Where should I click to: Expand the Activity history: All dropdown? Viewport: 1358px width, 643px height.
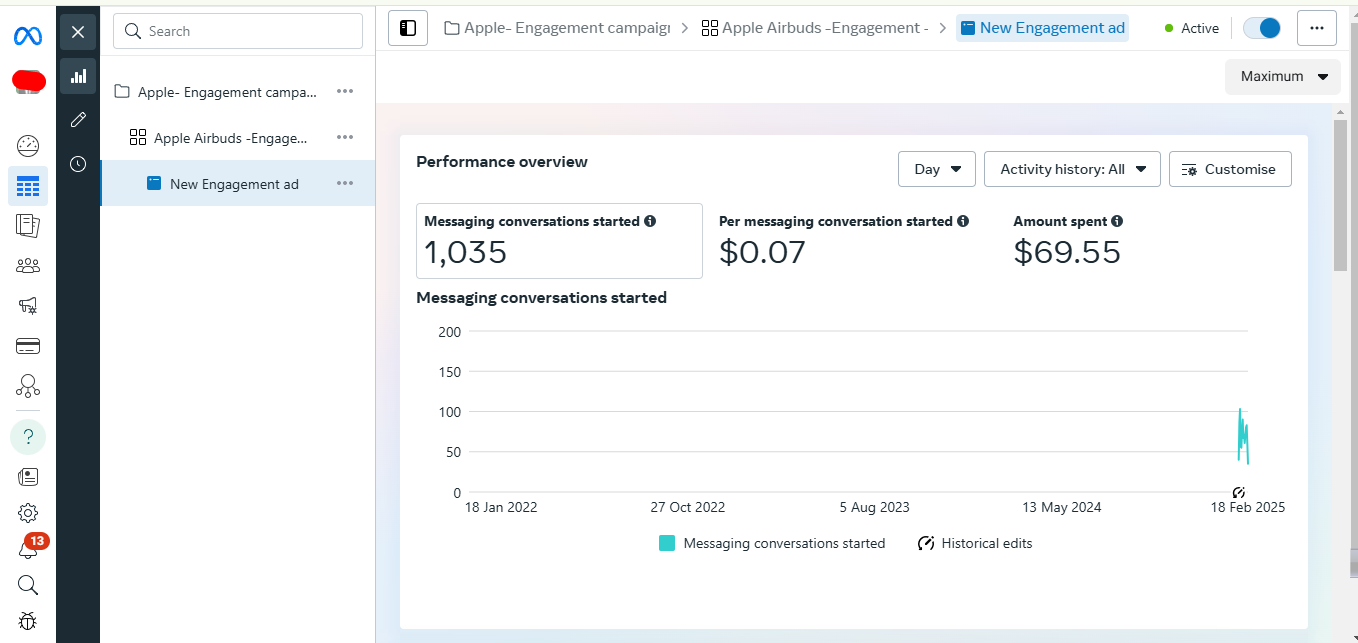pyautogui.click(x=1072, y=169)
